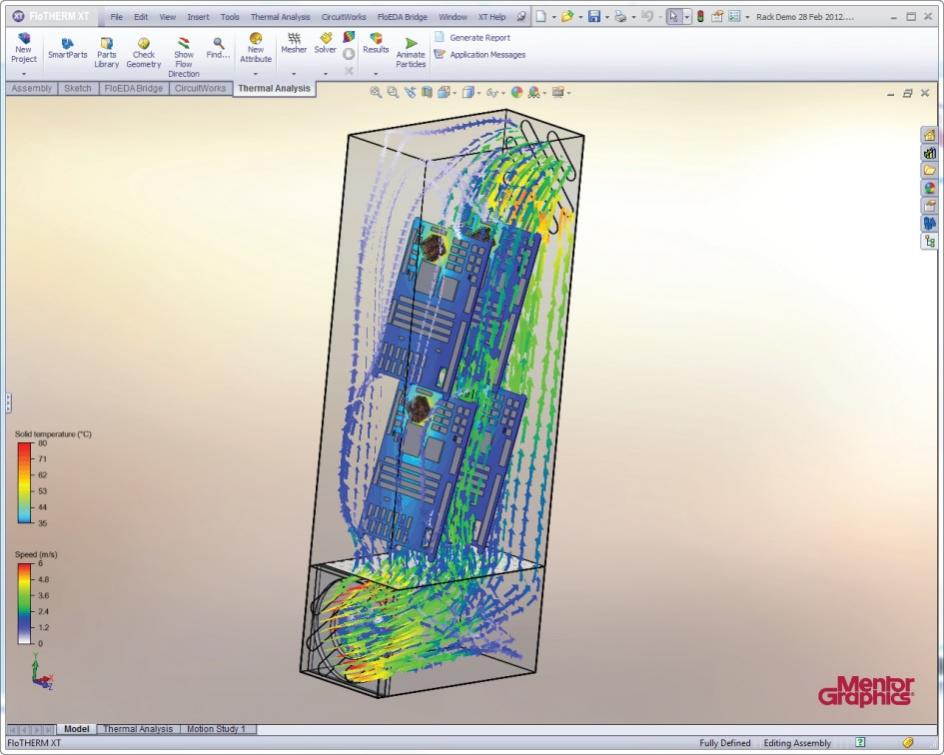Click the Find magnifier icon
944x755 pixels.
pos(219,43)
